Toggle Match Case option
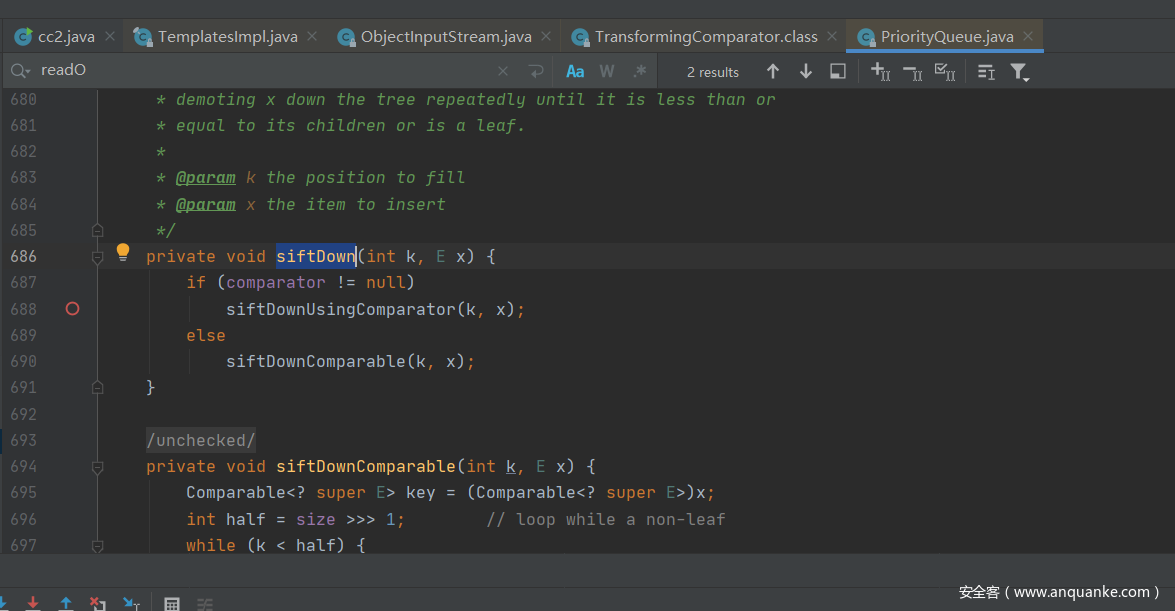1175x611 pixels. (575, 71)
